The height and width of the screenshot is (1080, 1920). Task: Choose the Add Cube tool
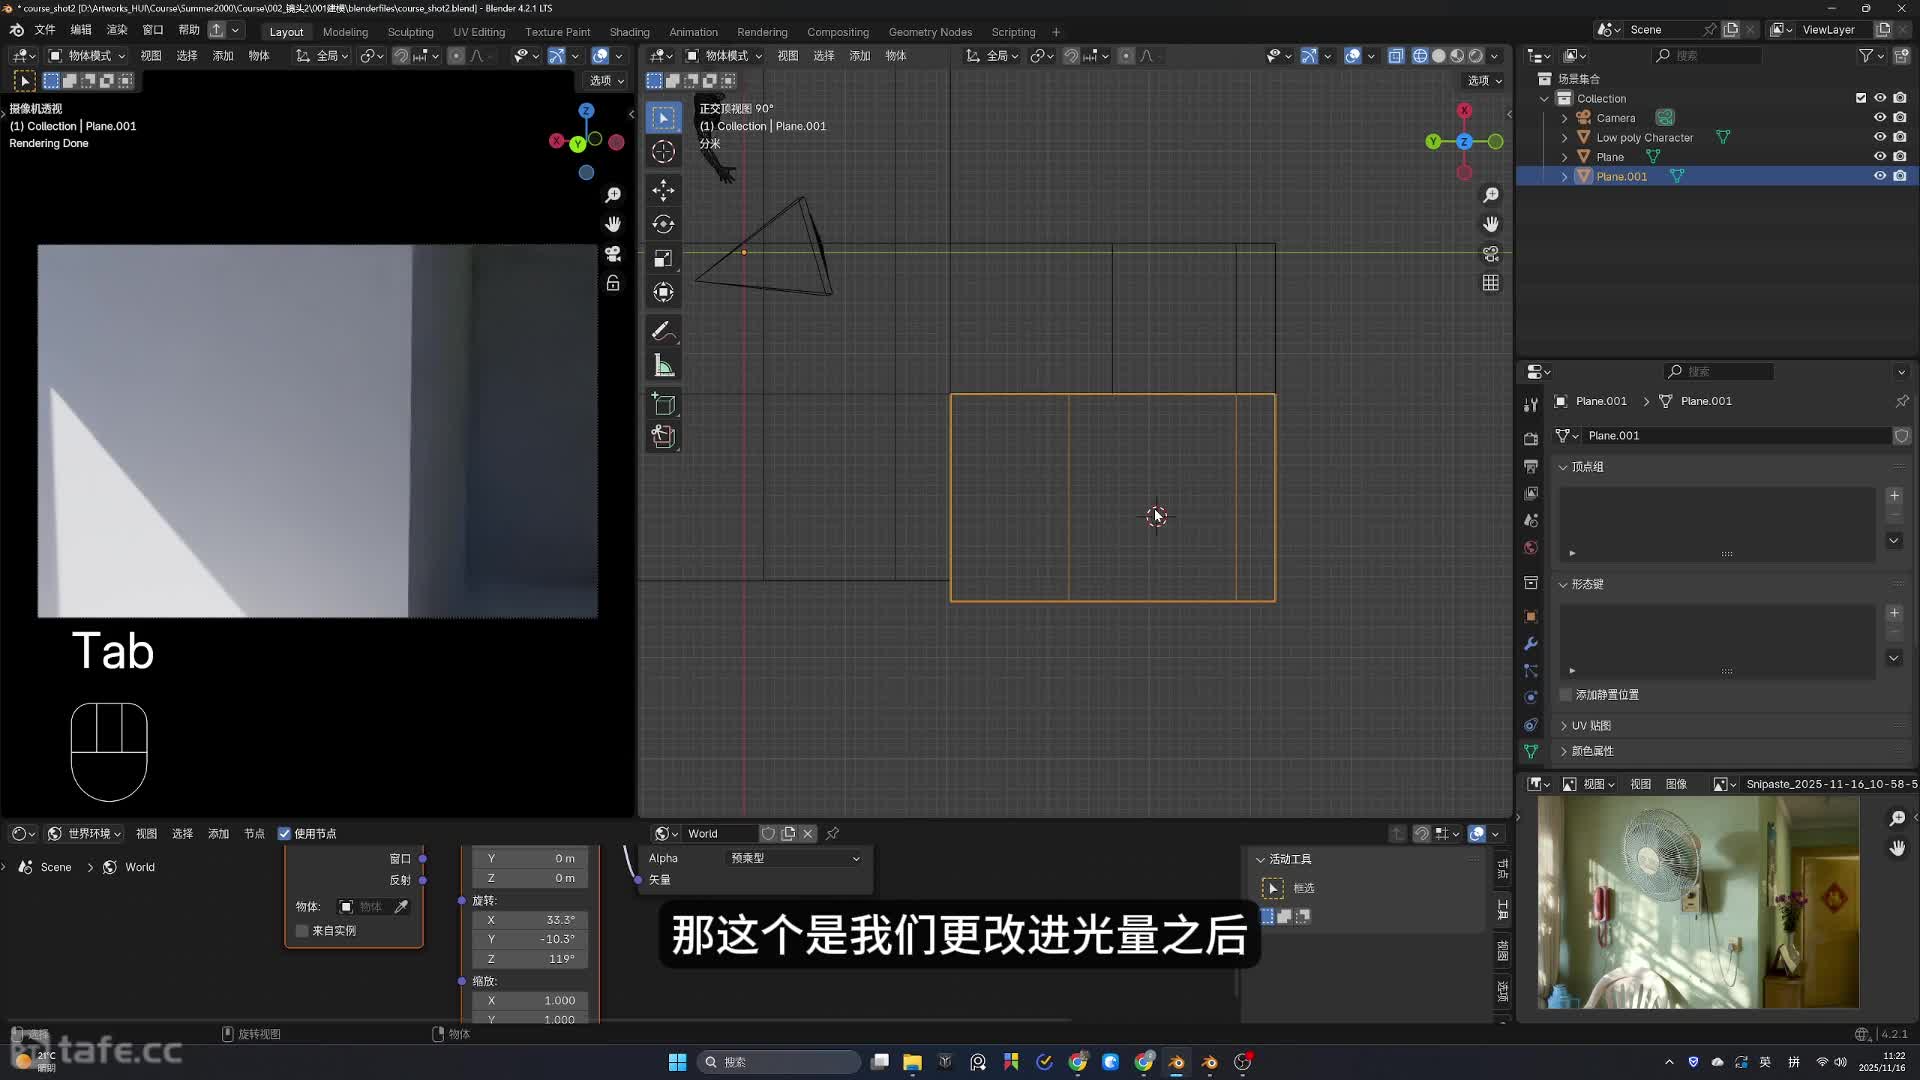pyautogui.click(x=663, y=404)
